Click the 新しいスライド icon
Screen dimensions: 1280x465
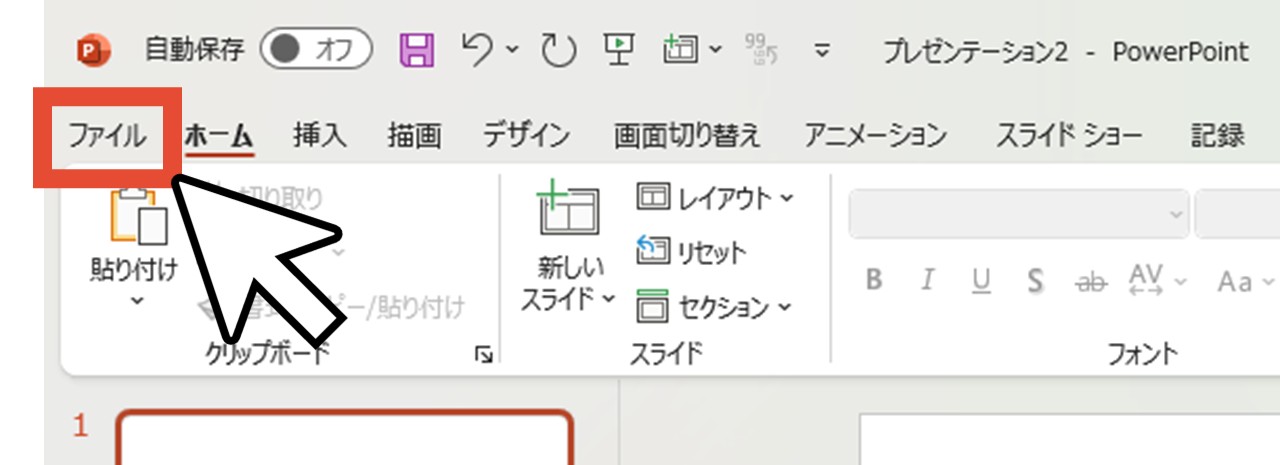point(567,210)
